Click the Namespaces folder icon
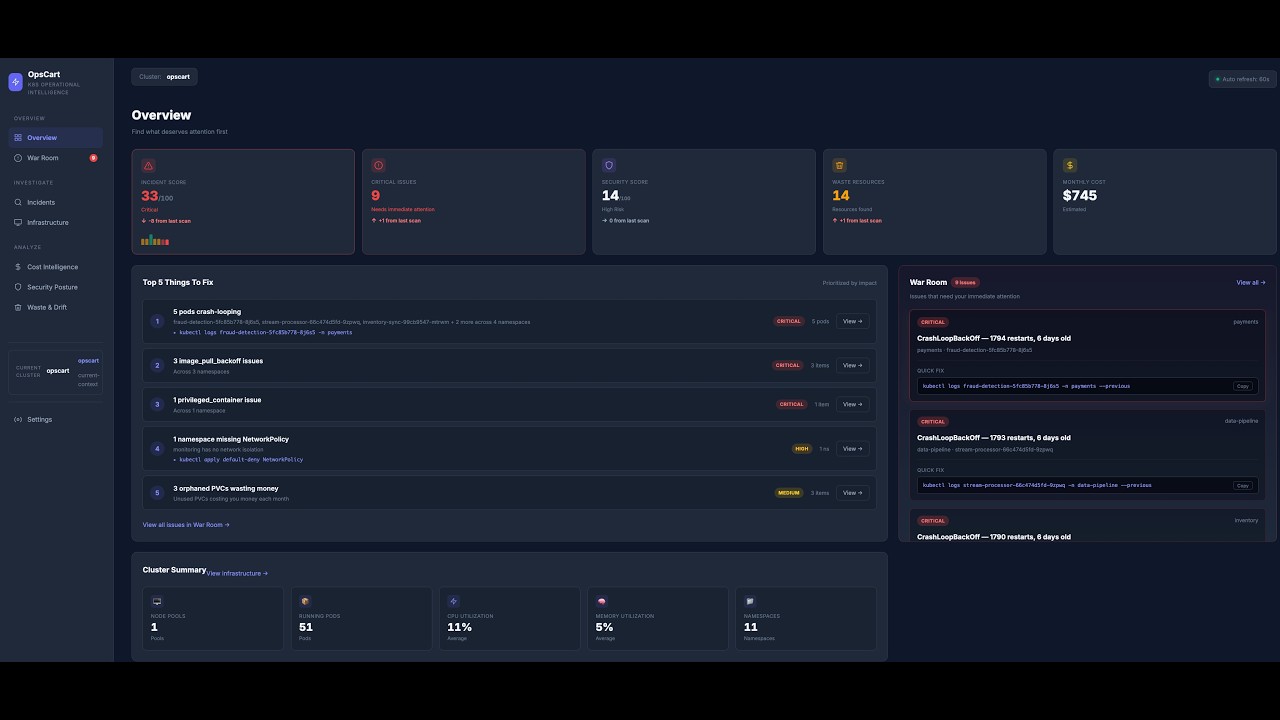This screenshot has width=1280, height=720. coord(750,601)
